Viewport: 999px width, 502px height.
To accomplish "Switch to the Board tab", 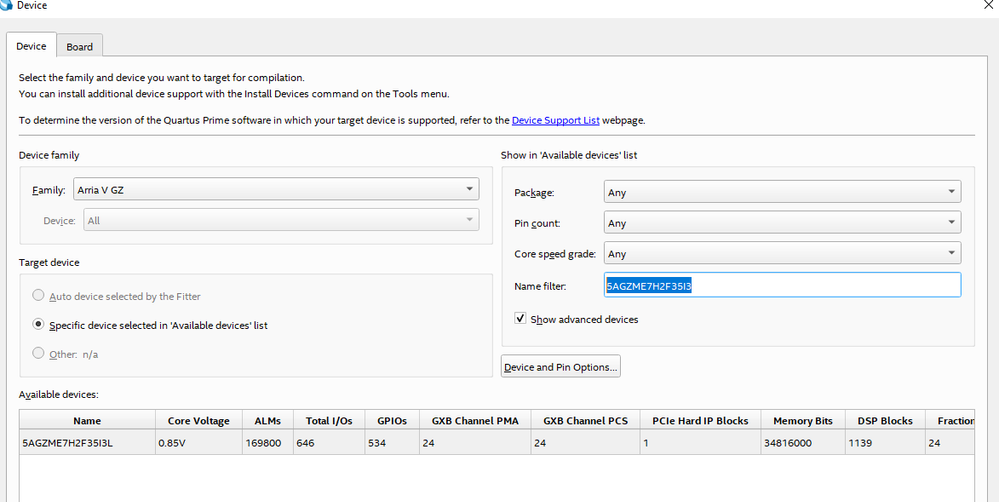I will 80,47.
